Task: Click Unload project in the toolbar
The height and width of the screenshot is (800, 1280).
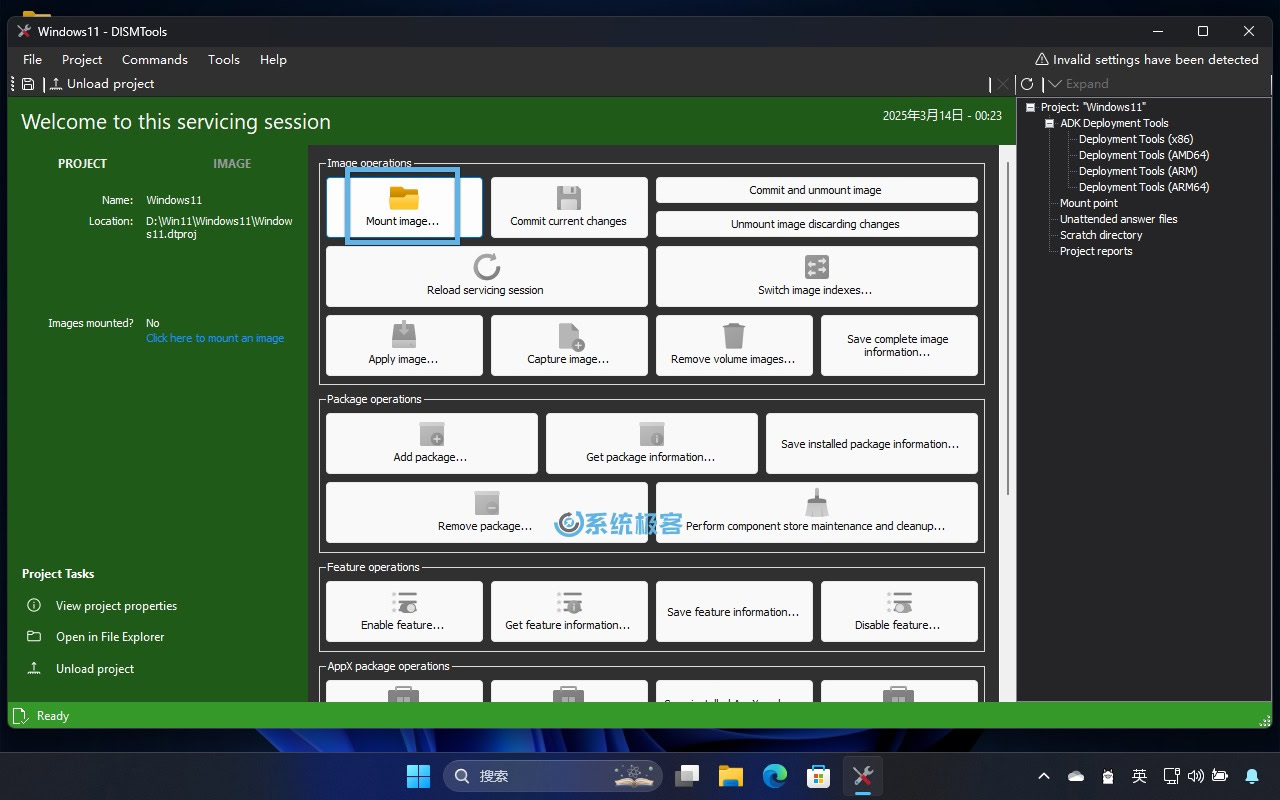Action: 102,84
